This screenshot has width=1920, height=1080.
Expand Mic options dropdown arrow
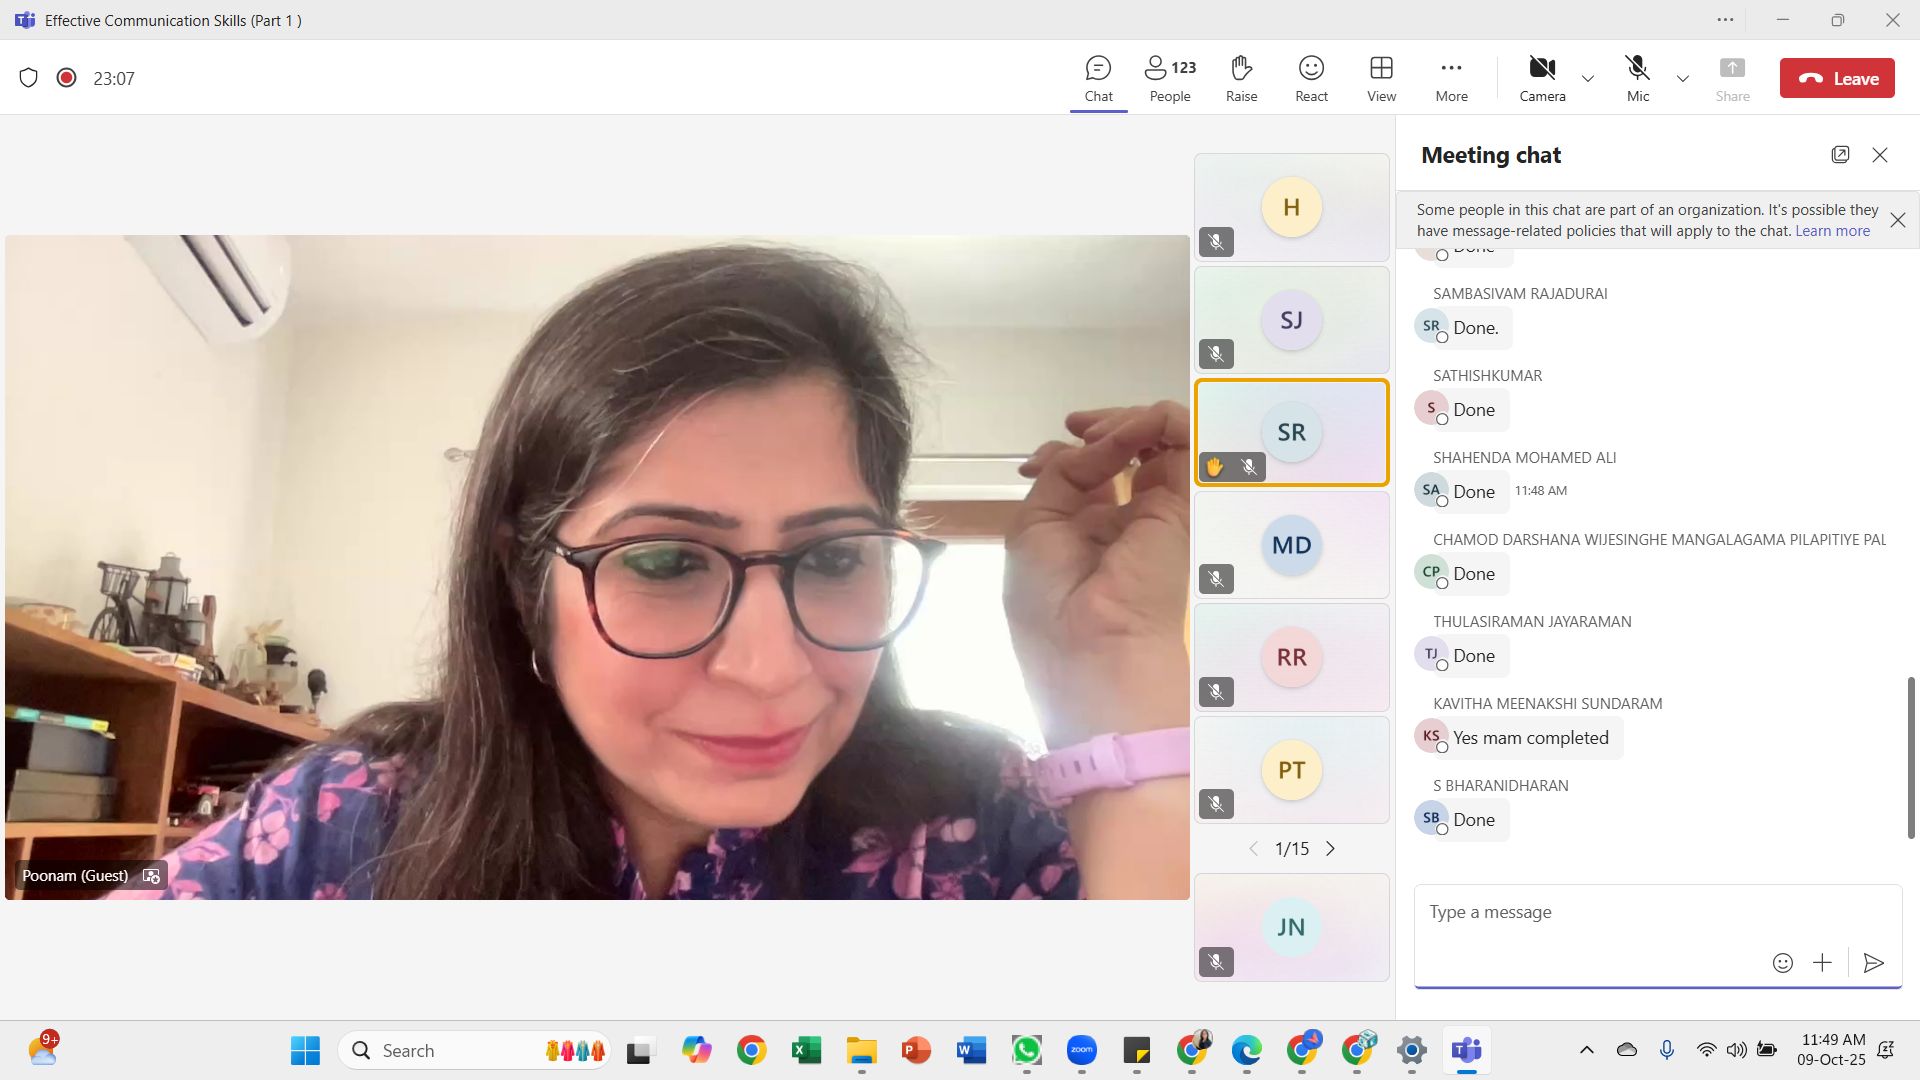point(1683,78)
